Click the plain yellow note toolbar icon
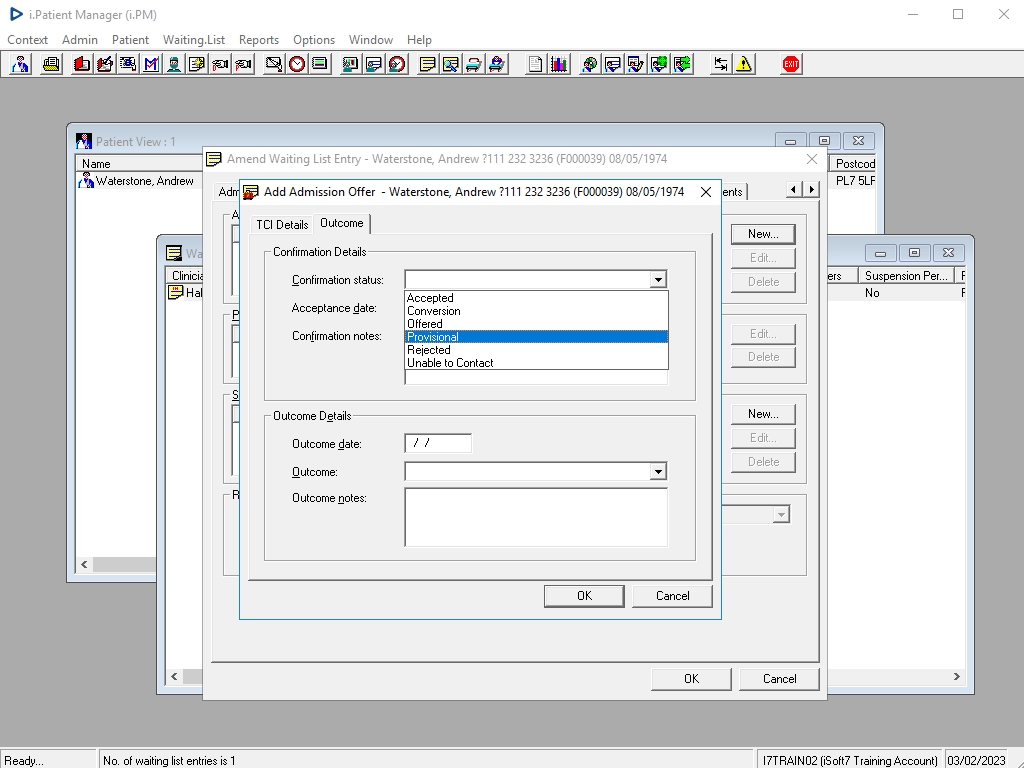The height and width of the screenshot is (768, 1024). pos(427,64)
